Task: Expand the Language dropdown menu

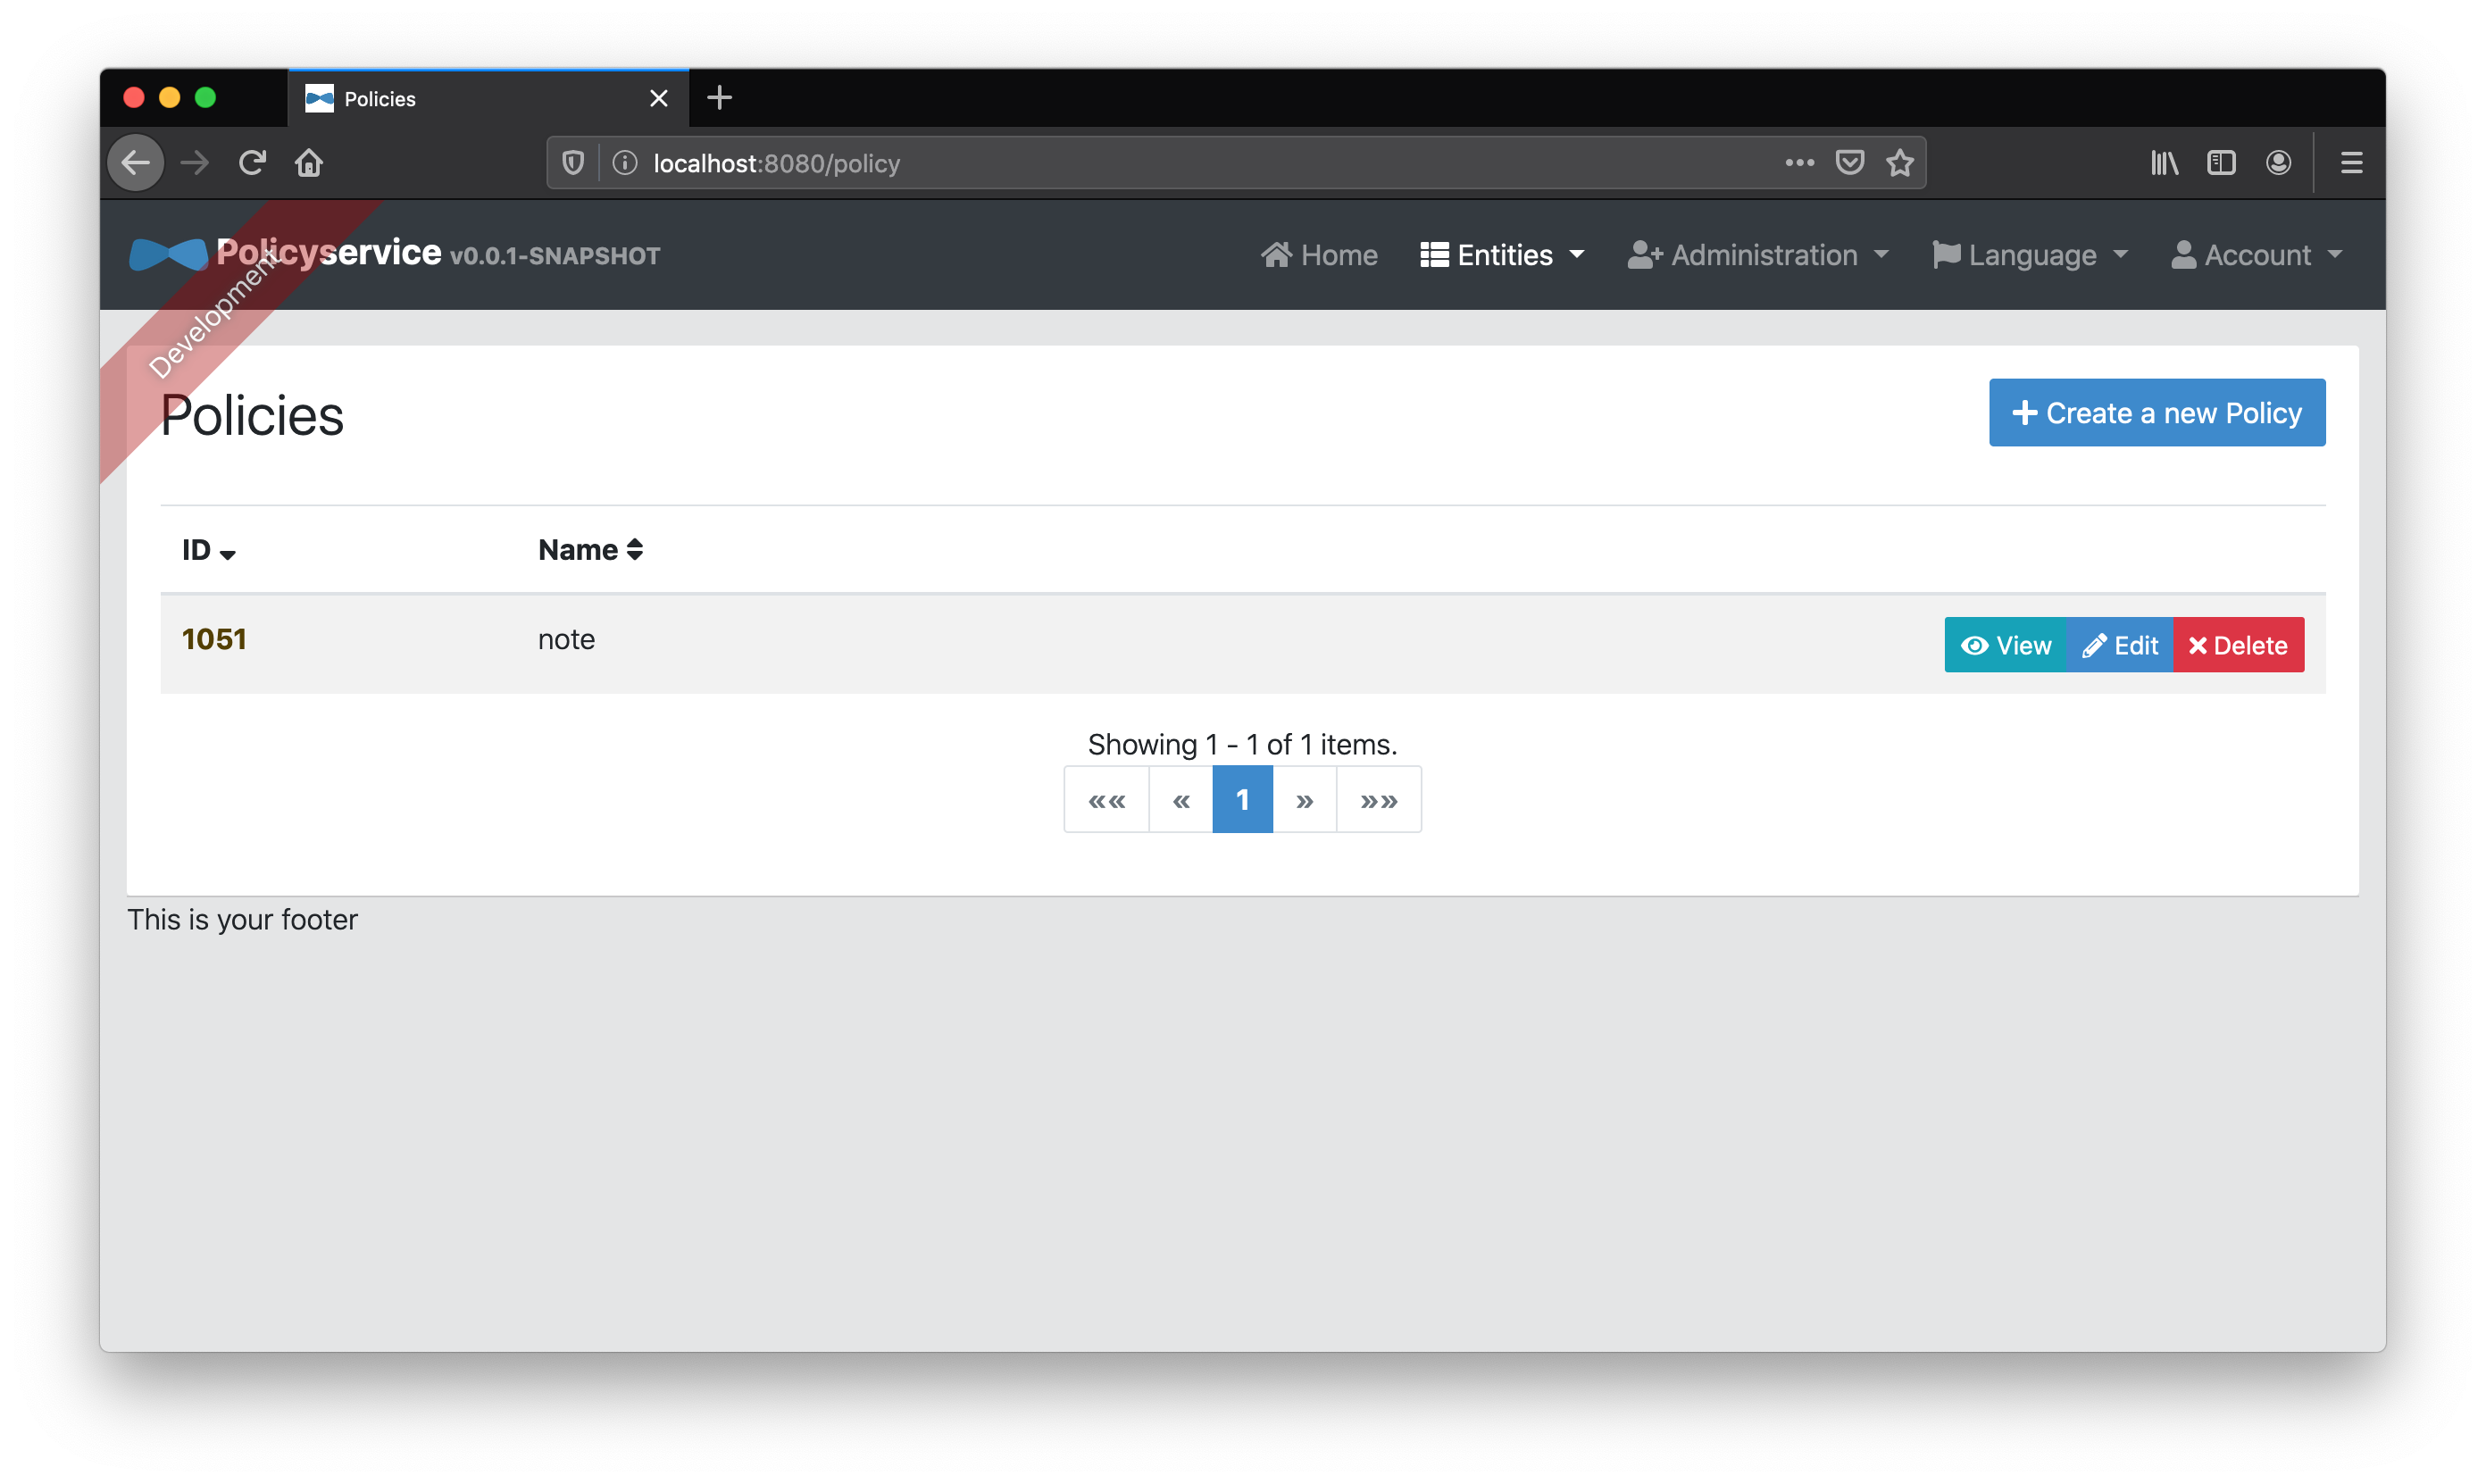Action: (x=2031, y=254)
